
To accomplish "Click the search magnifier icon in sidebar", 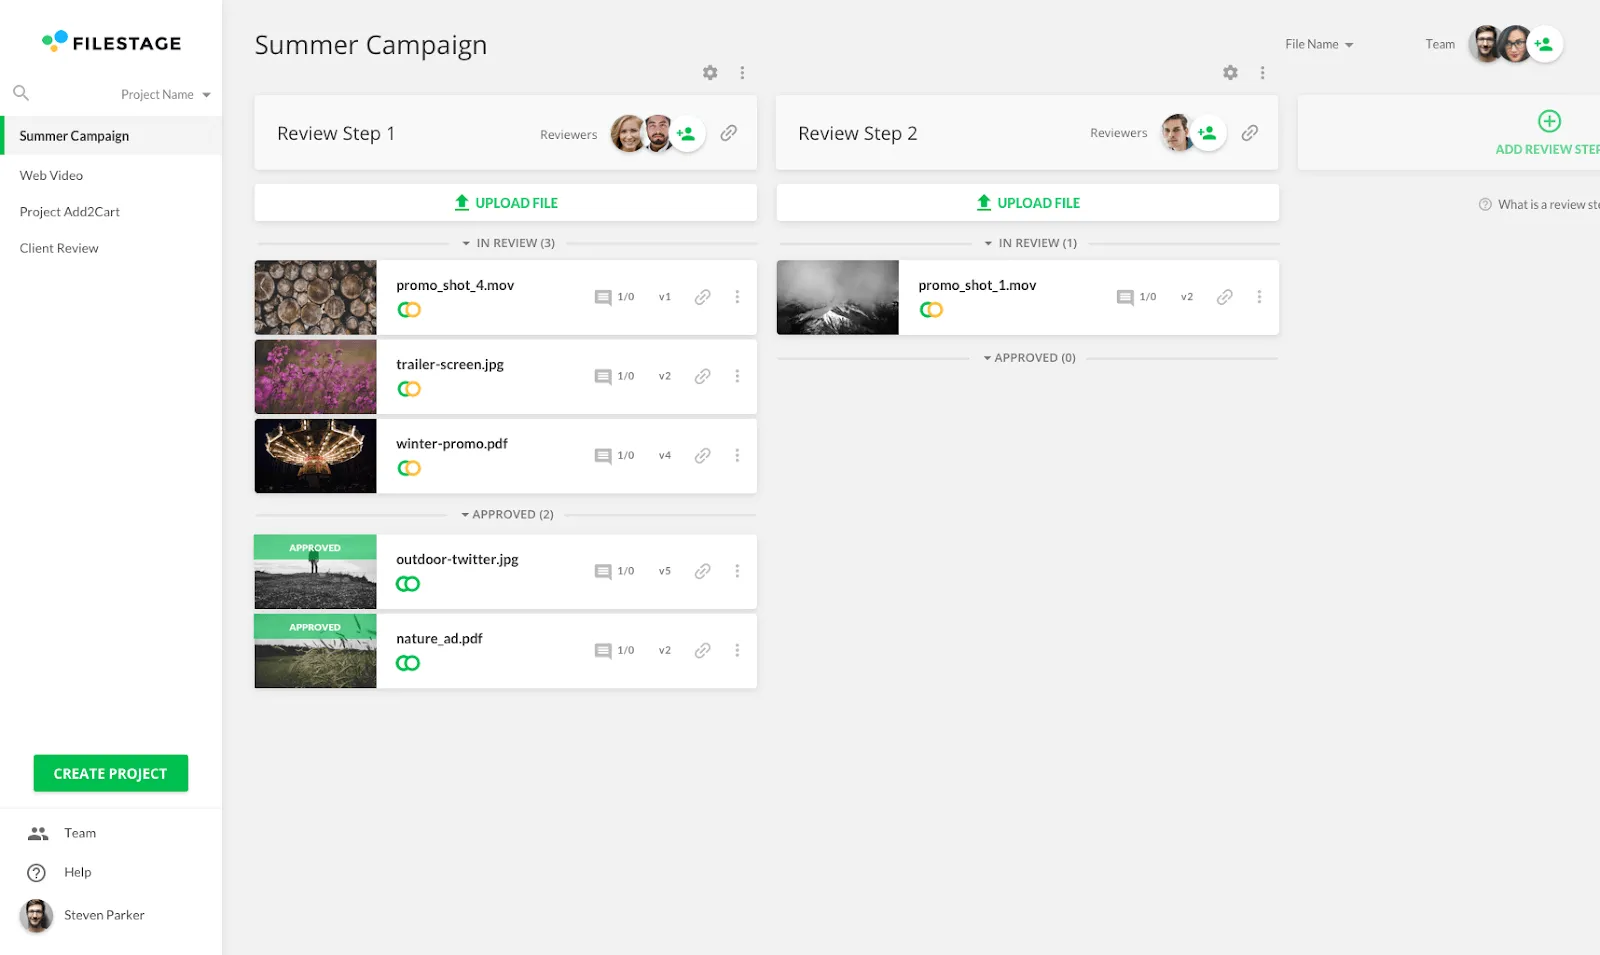I will pyautogui.click(x=21, y=93).
